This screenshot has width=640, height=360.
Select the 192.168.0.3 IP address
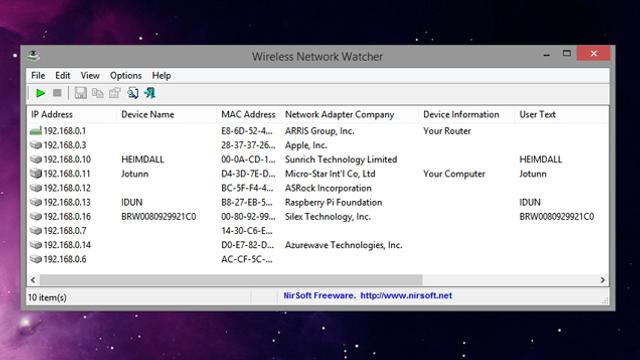64,145
